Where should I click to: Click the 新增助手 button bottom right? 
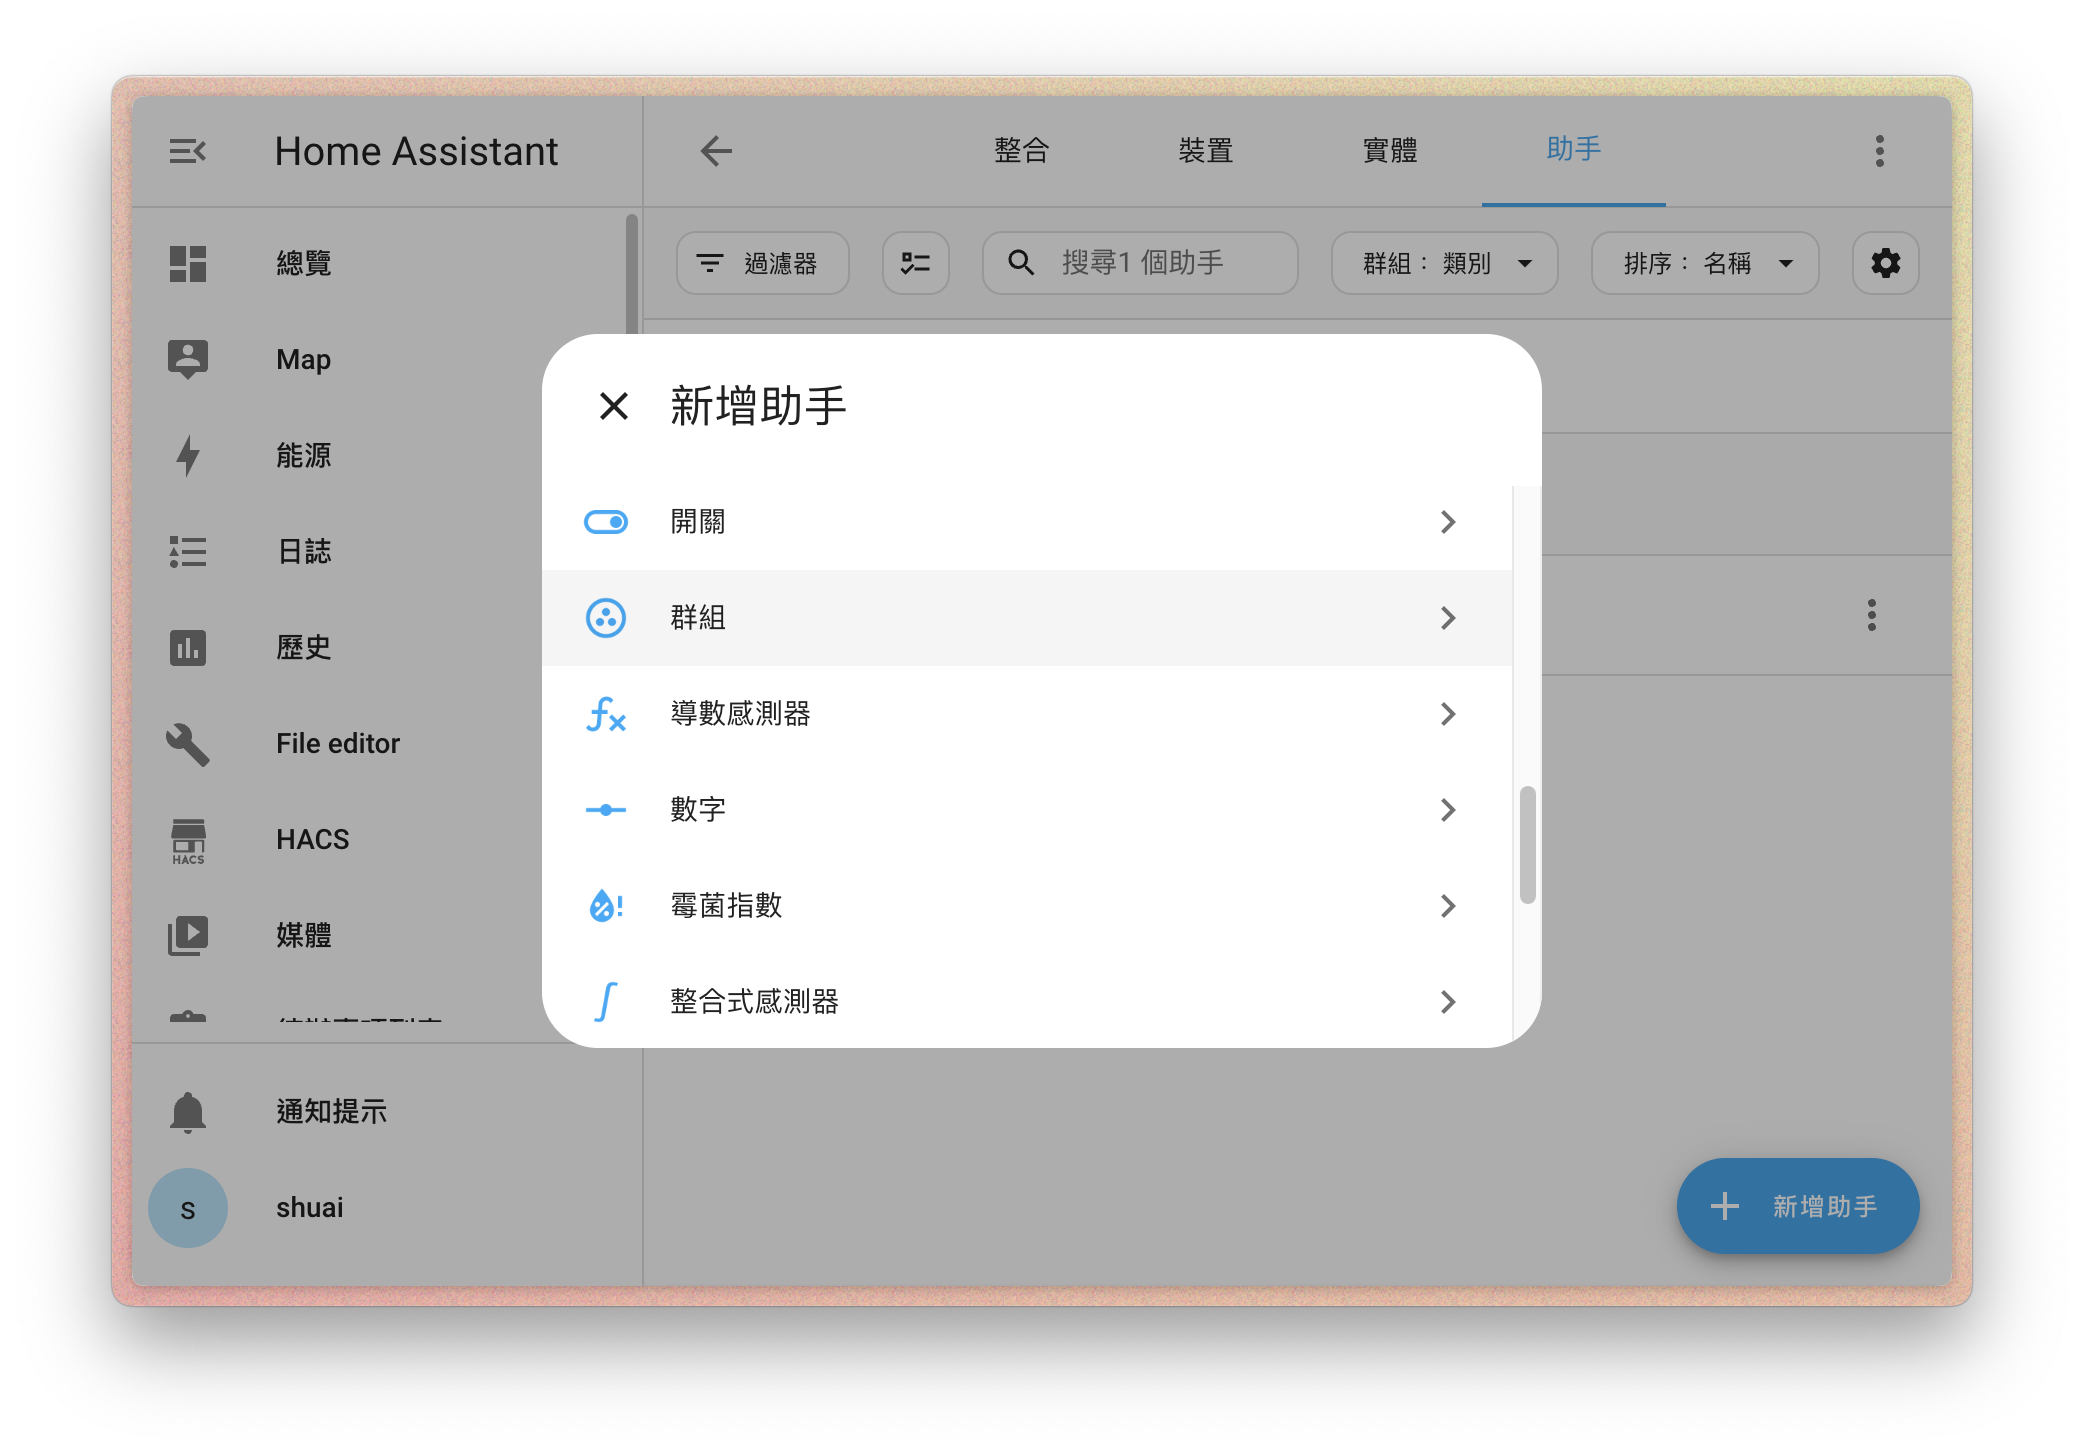click(1796, 1207)
